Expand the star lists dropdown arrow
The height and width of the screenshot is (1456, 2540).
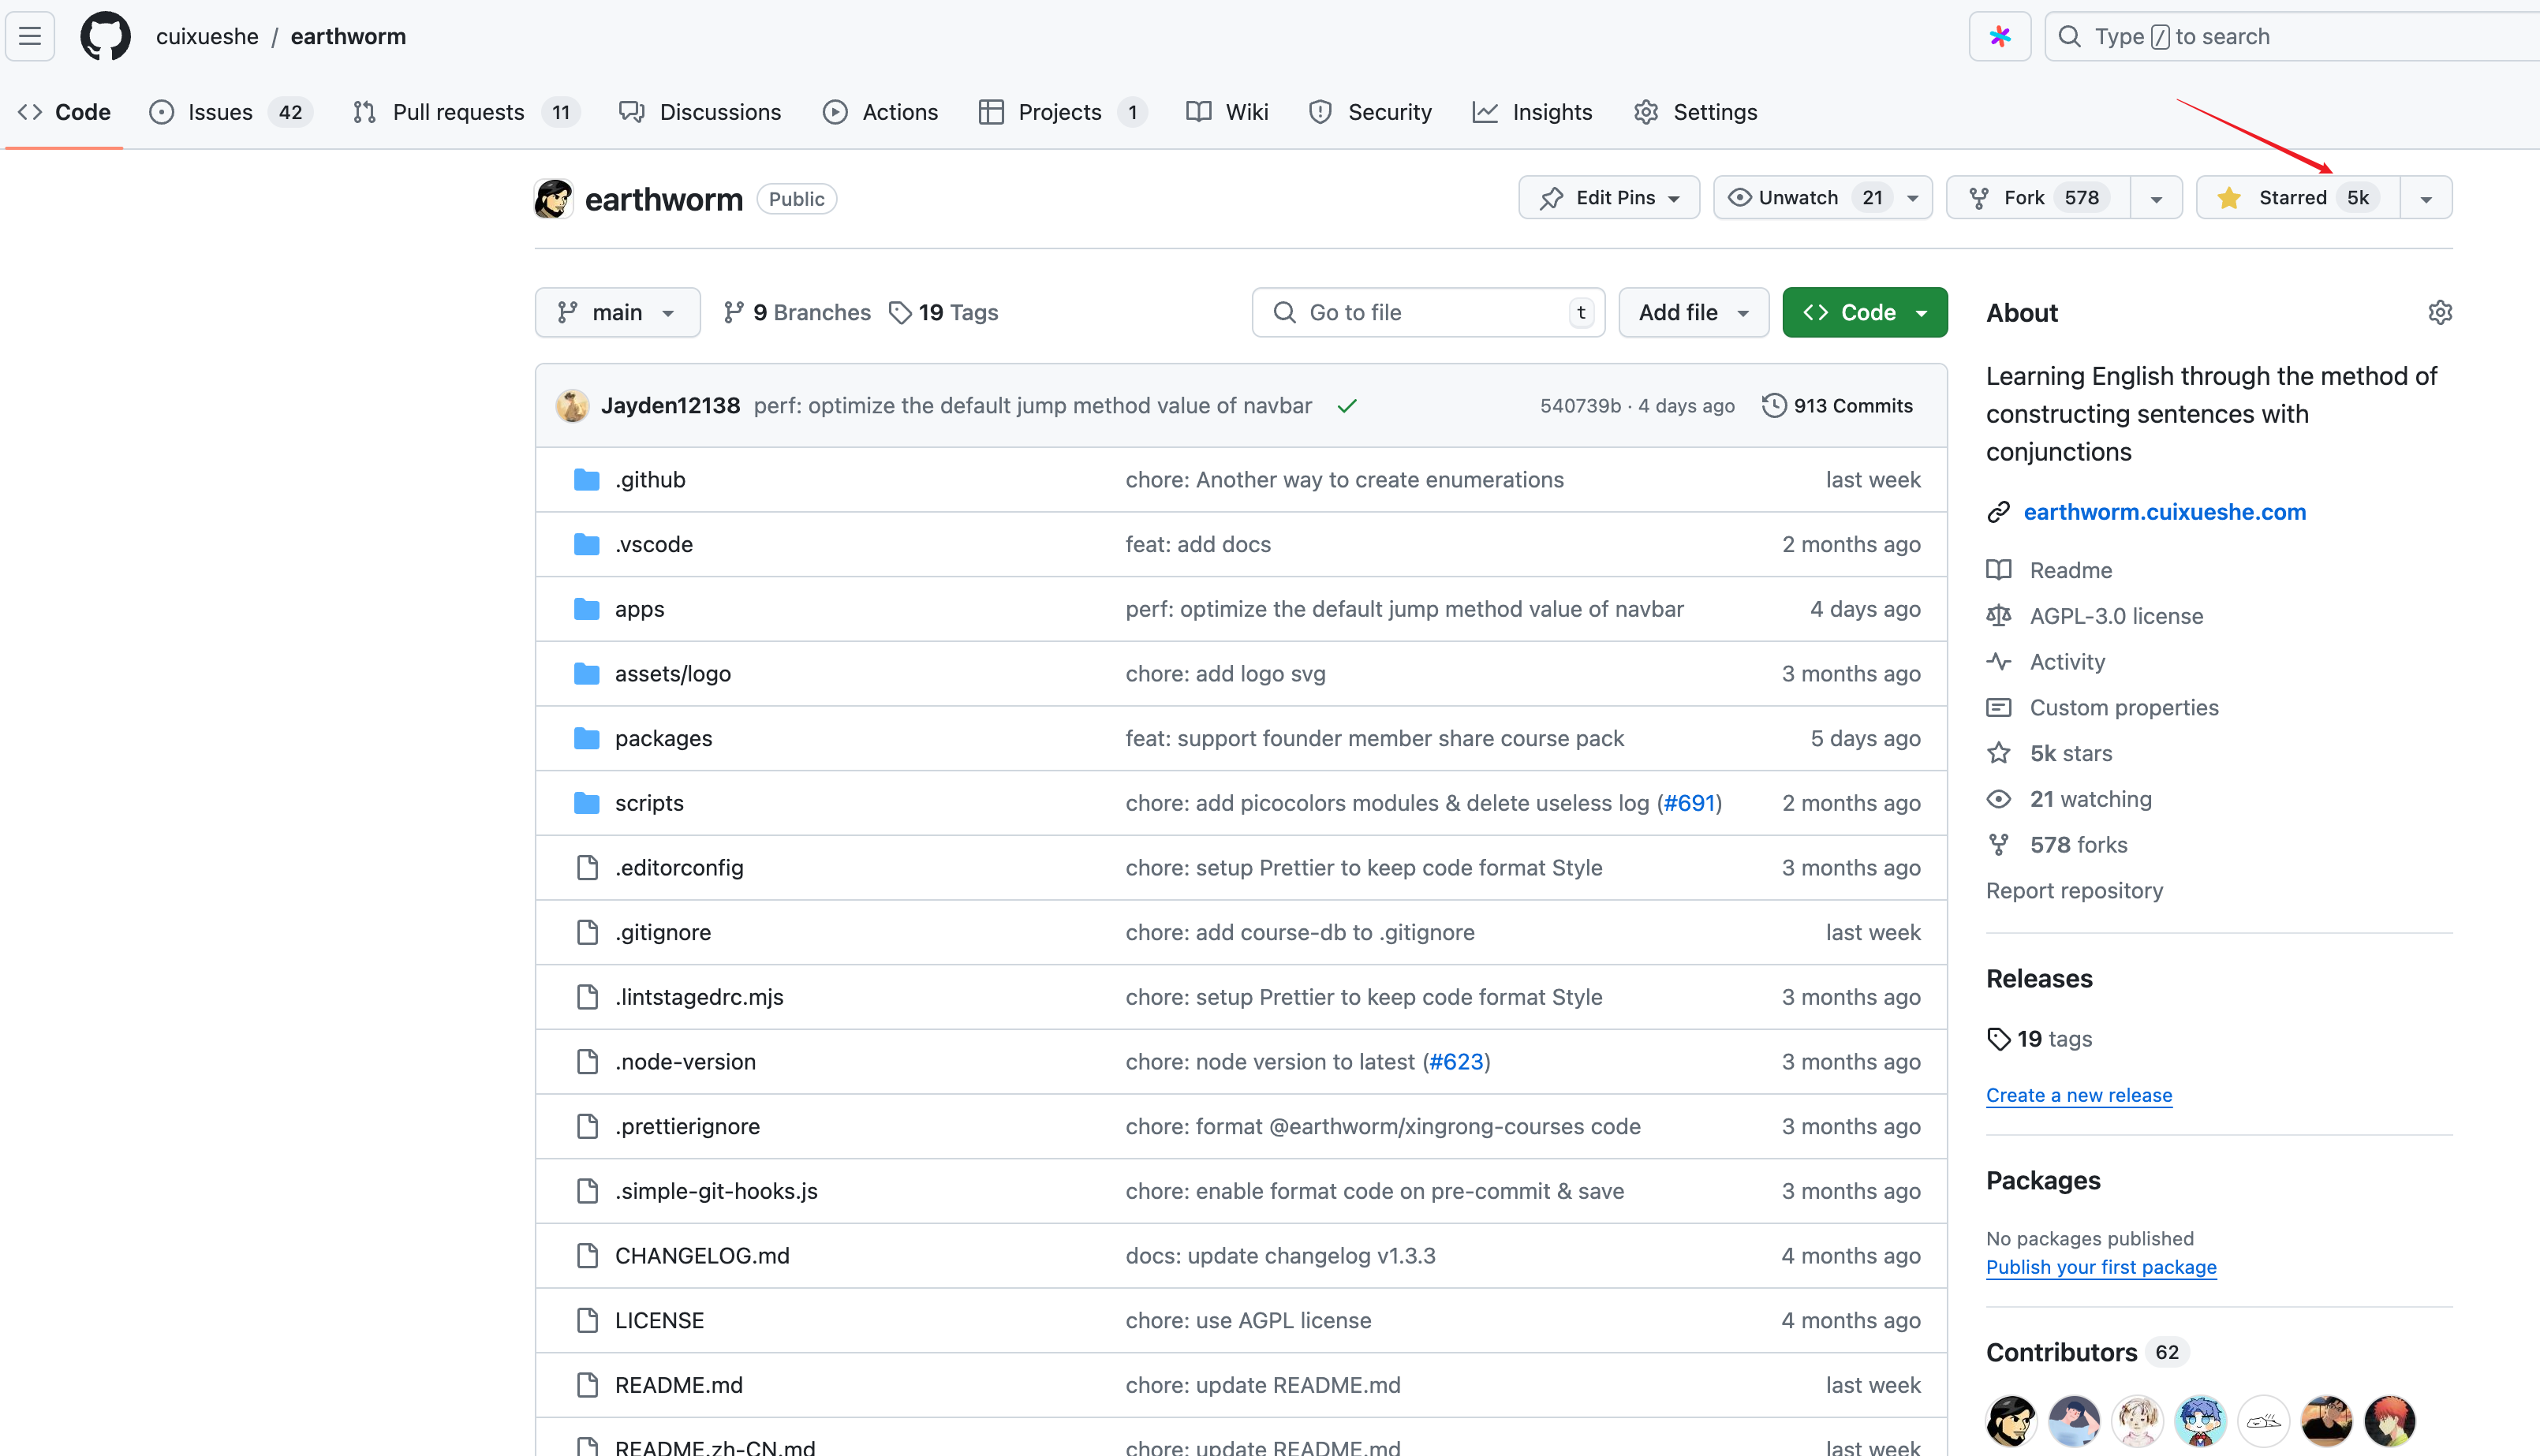tap(2426, 198)
